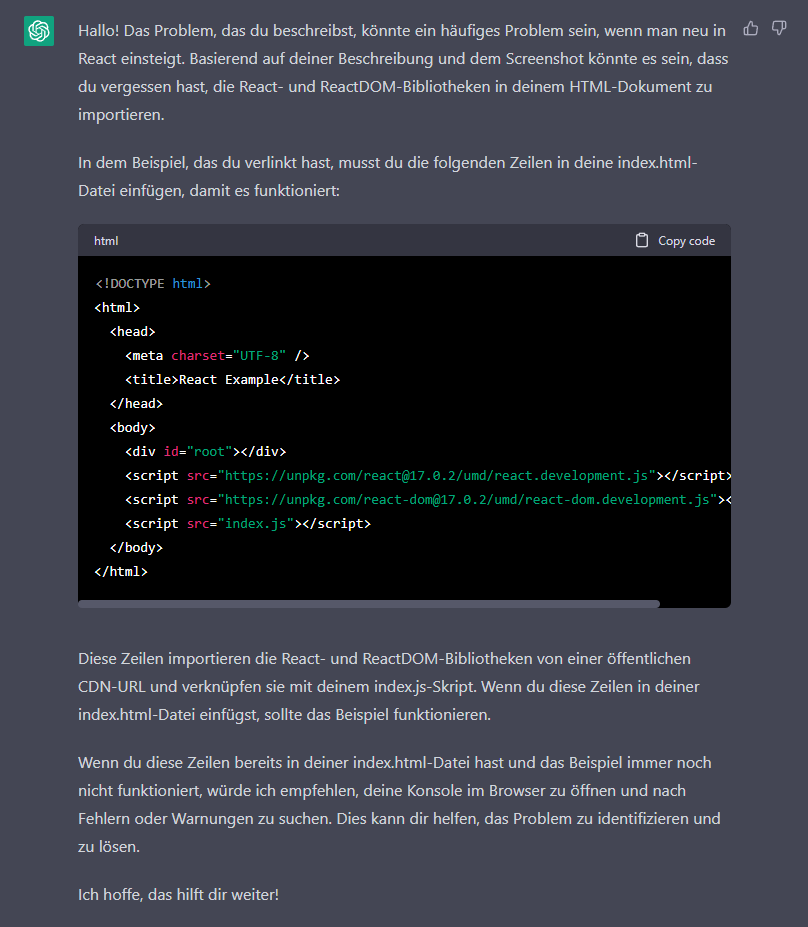This screenshot has width=808, height=927.
Task: Click the 'html' language label in the code header
Action: coord(106,241)
